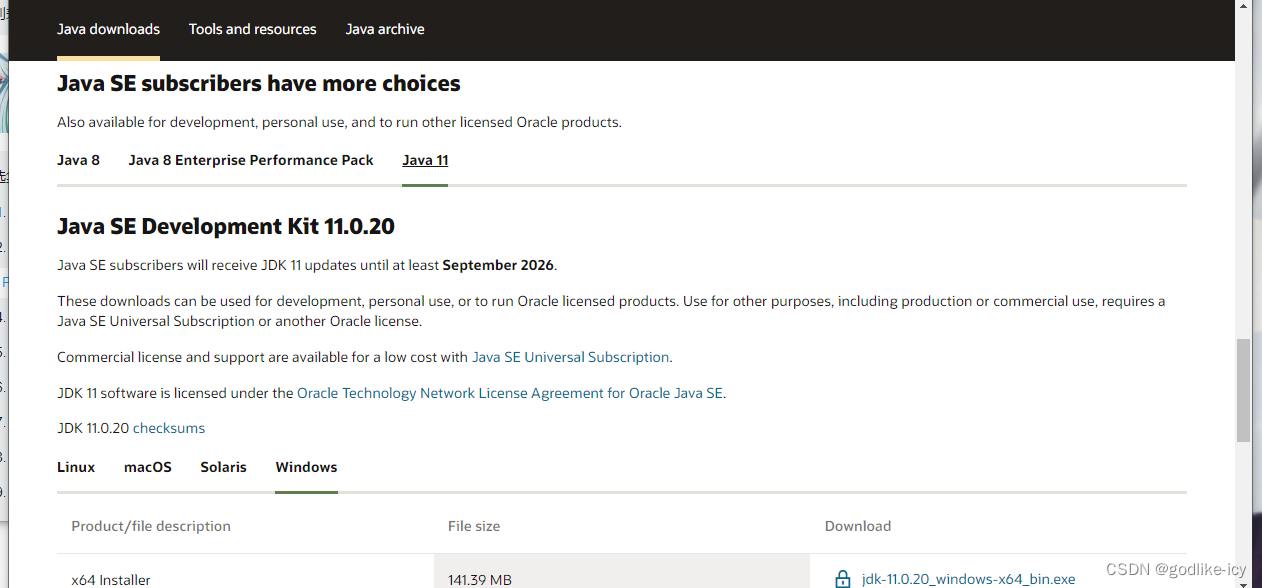Click the bold September 2026 text
The height and width of the screenshot is (588, 1262).
point(498,265)
